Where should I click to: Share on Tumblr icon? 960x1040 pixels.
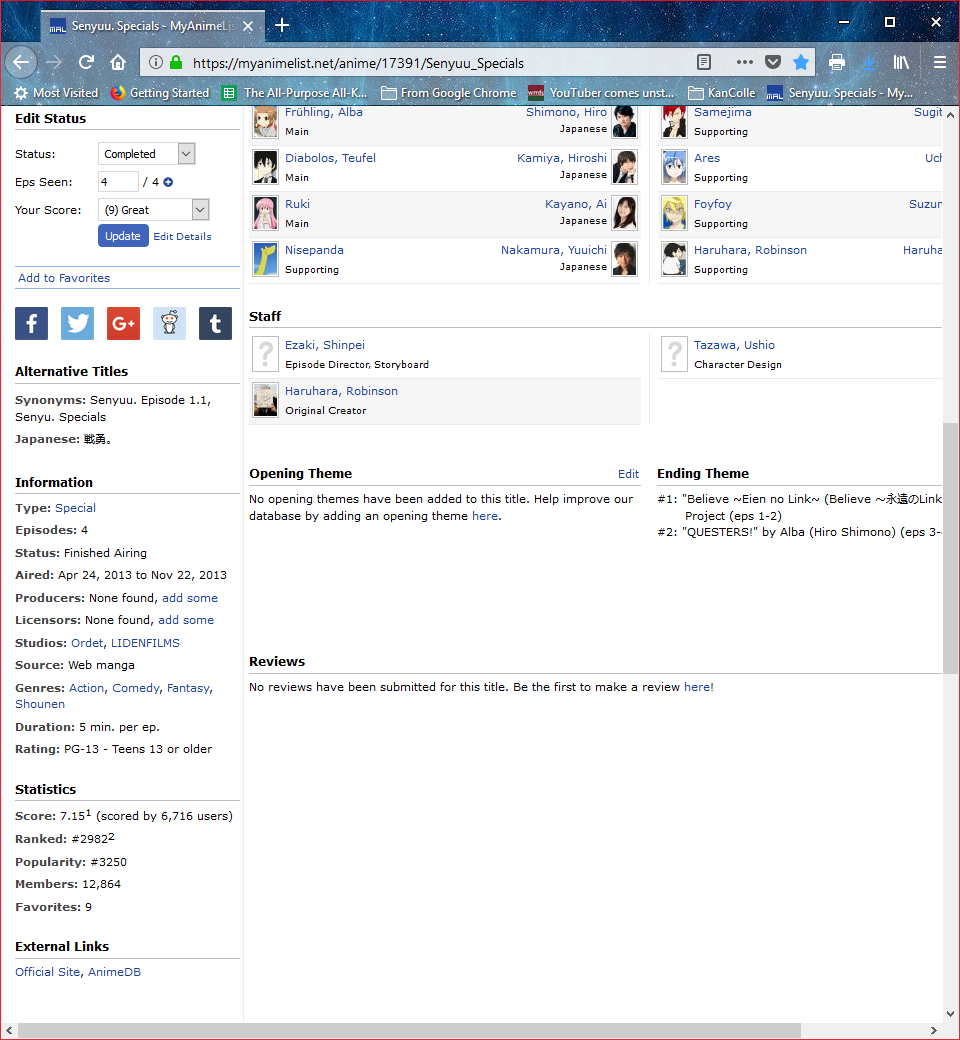(x=215, y=324)
